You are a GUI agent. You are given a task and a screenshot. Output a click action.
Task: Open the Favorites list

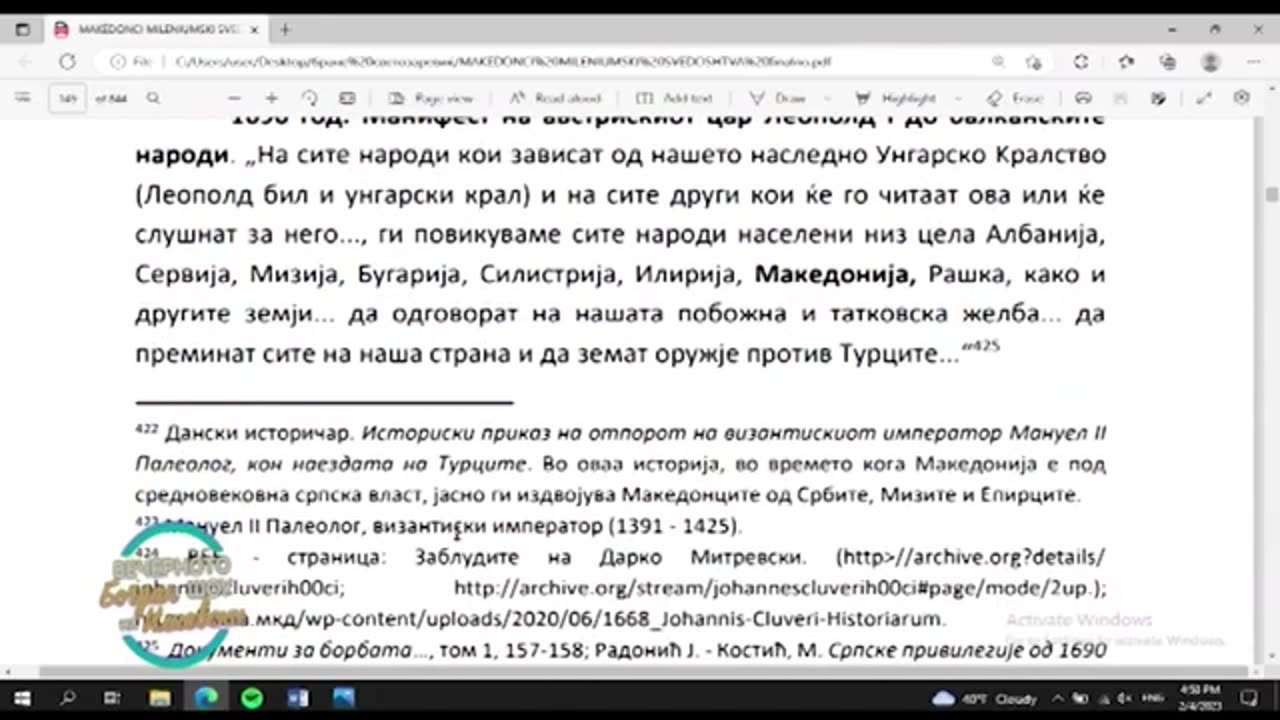(1127, 62)
